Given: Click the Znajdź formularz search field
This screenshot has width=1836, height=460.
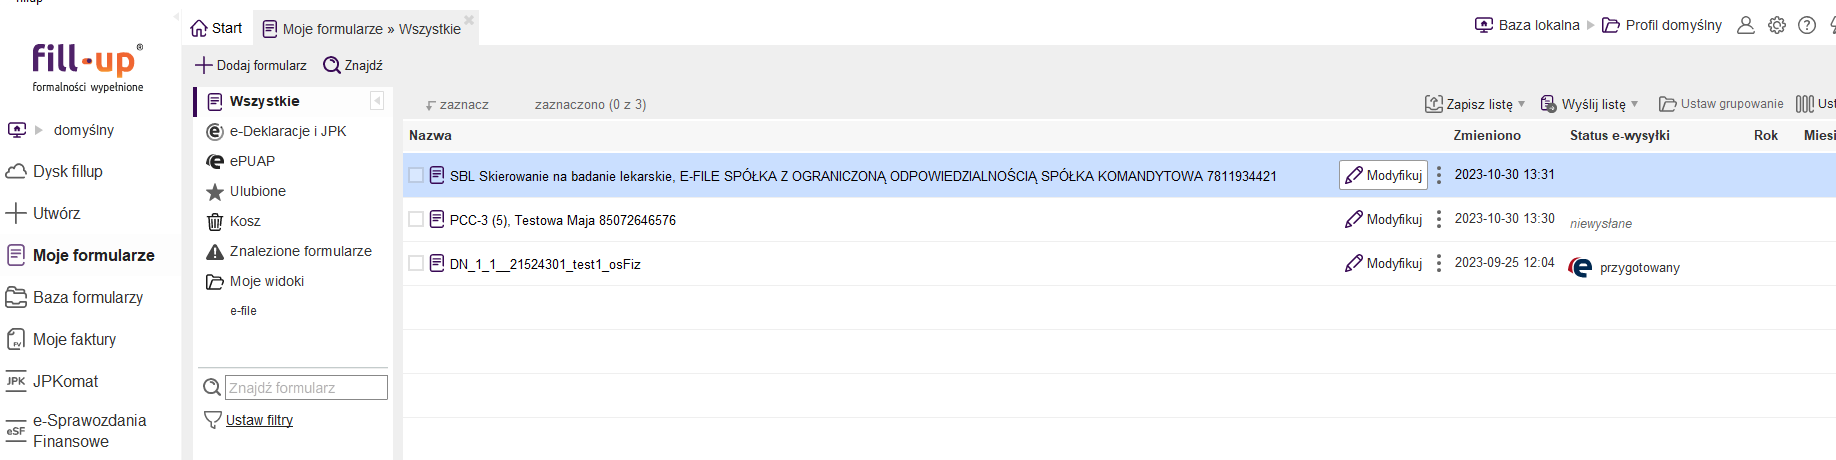Looking at the screenshot, I should click(x=306, y=387).
